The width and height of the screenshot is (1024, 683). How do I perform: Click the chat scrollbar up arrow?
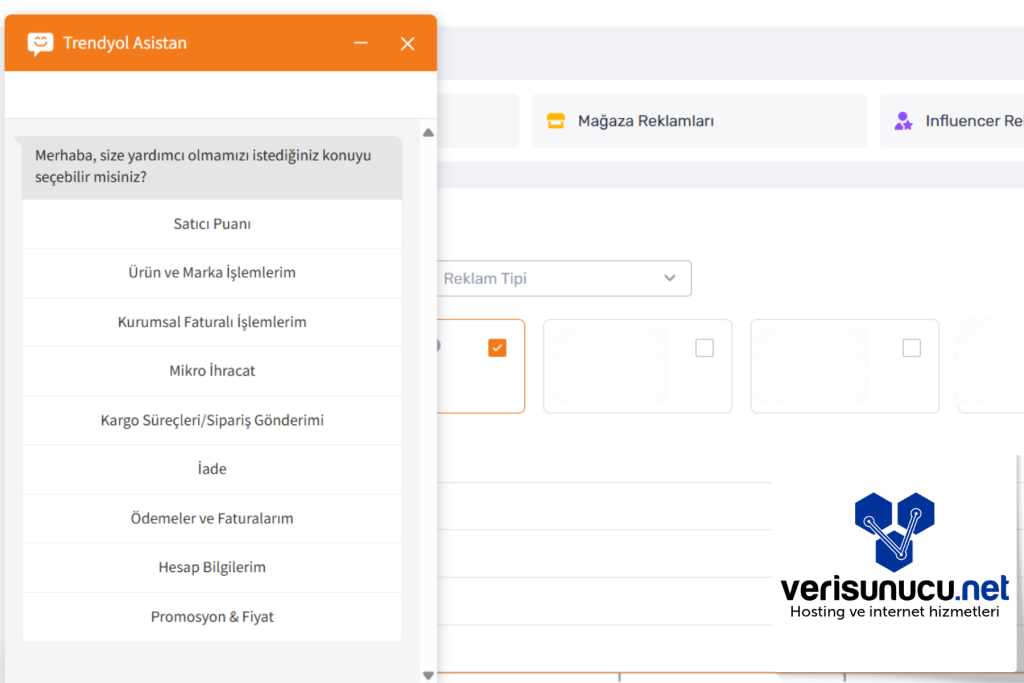(x=428, y=133)
